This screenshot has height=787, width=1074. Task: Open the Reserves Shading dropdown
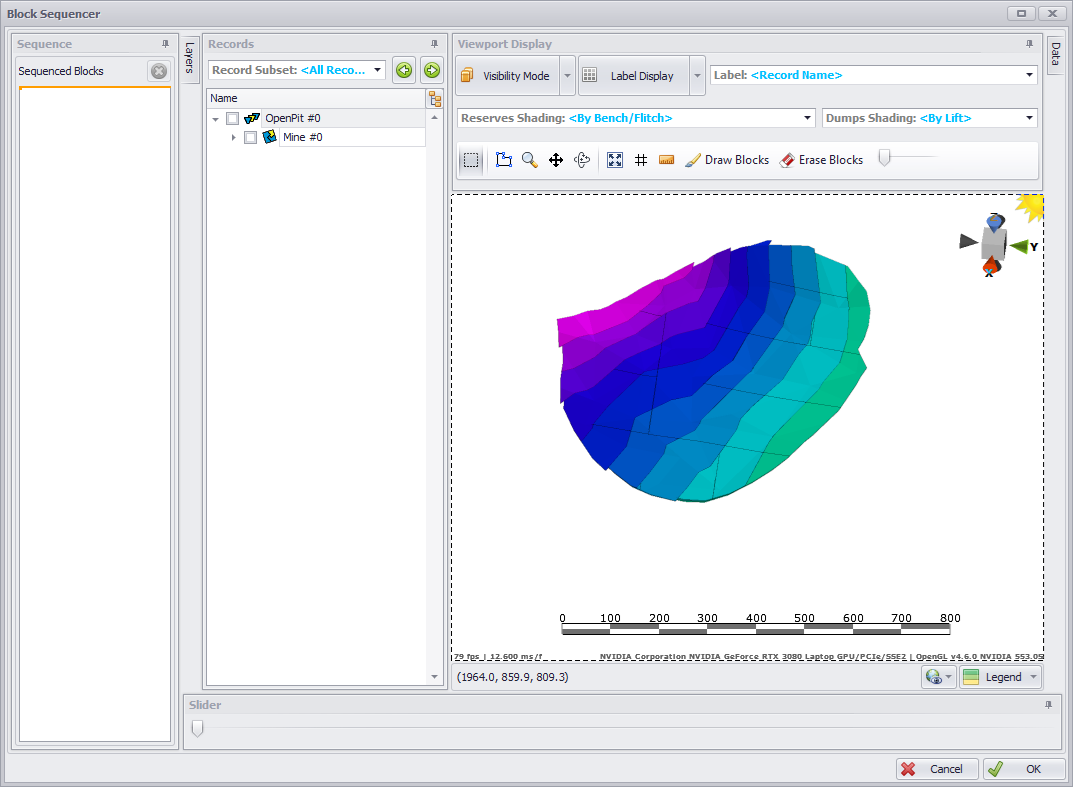coord(808,118)
